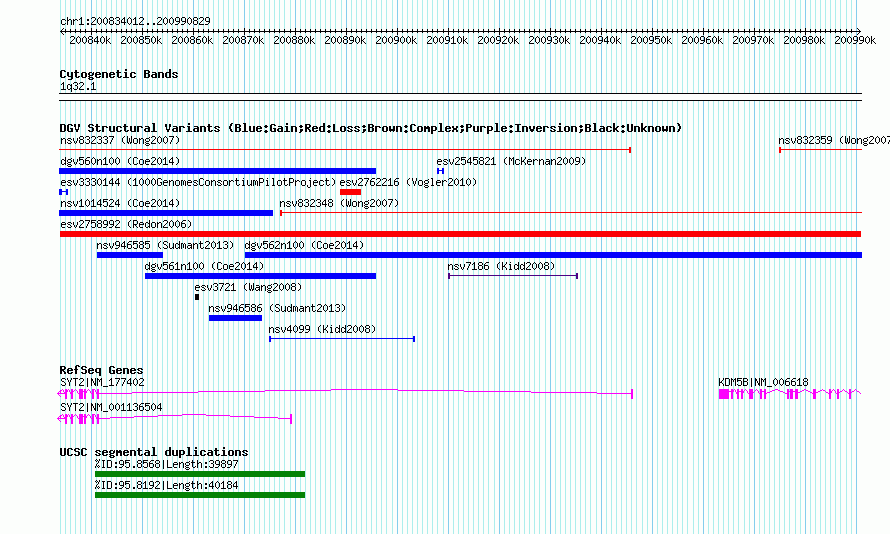Open the dgv562n100 (Coe2014) variant label
Image resolution: width=890 pixels, height=534 pixels.
(304, 245)
